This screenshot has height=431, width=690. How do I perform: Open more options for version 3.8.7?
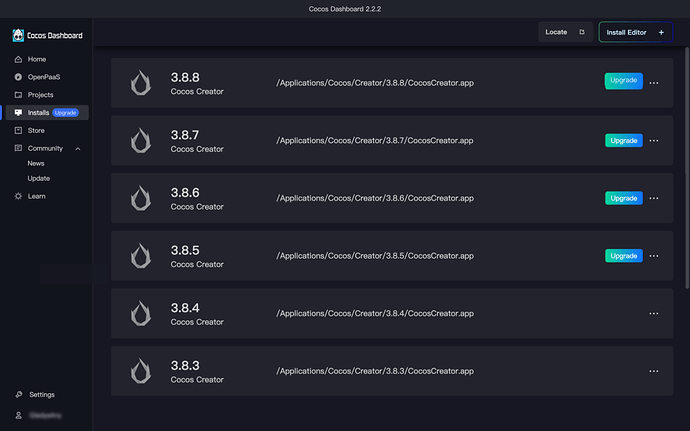[654, 140]
